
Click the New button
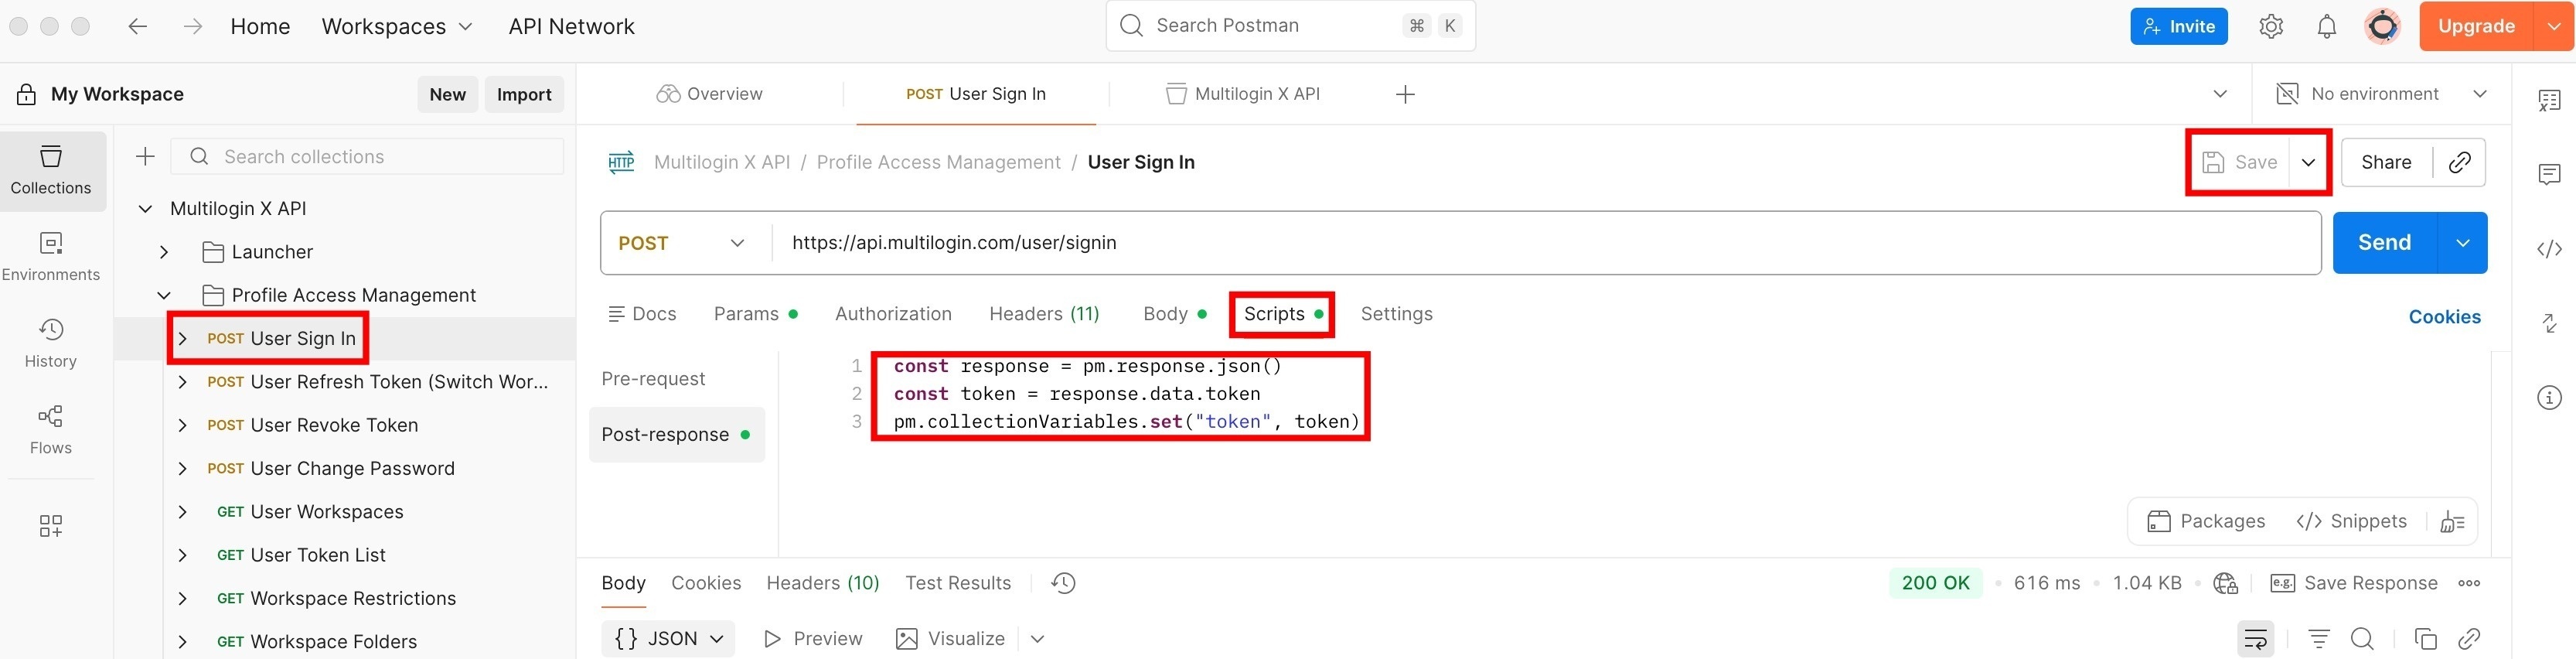(447, 94)
